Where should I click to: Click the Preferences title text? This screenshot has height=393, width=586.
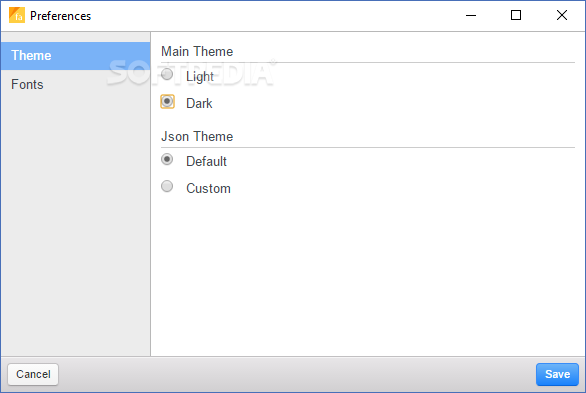pos(61,16)
